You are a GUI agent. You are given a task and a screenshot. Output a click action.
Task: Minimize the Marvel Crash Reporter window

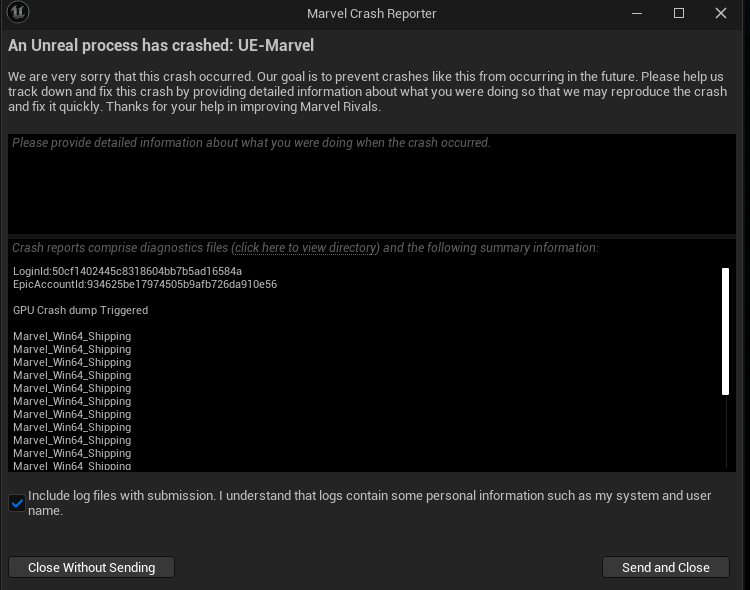point(637,13)
